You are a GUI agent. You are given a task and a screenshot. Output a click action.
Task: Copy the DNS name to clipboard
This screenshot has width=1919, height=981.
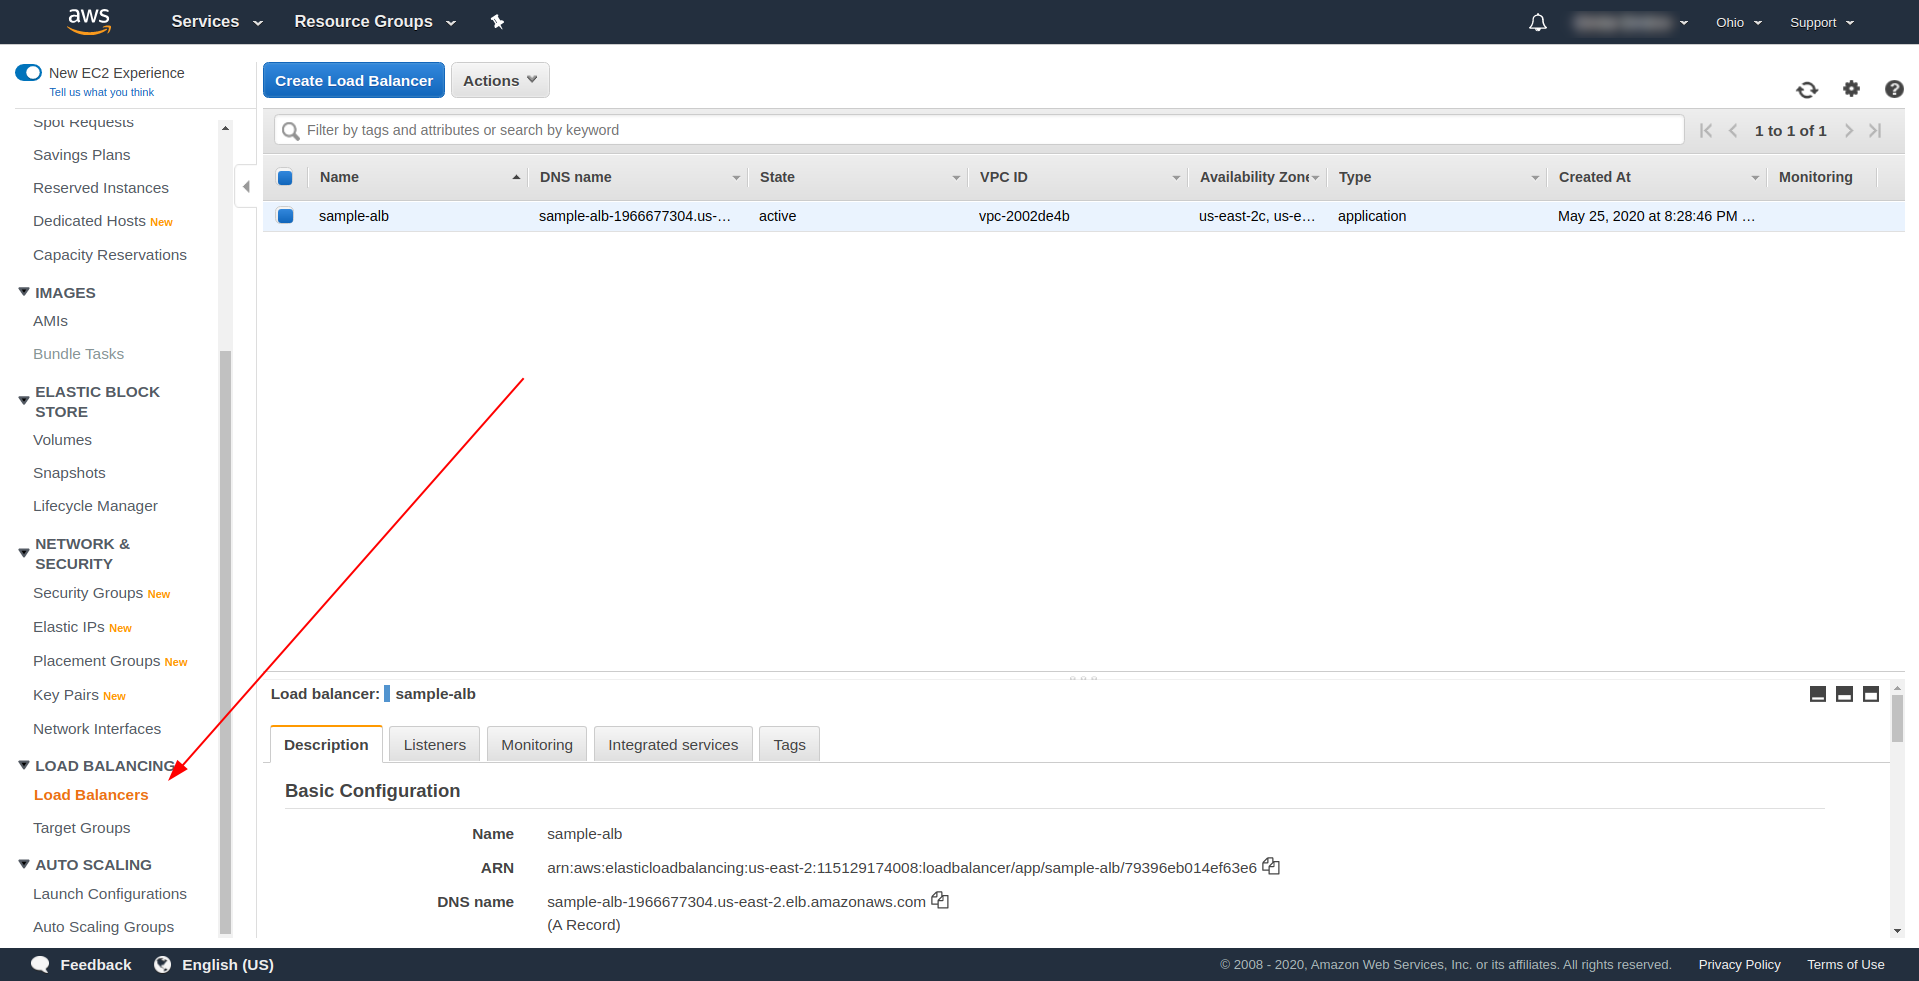940,900
